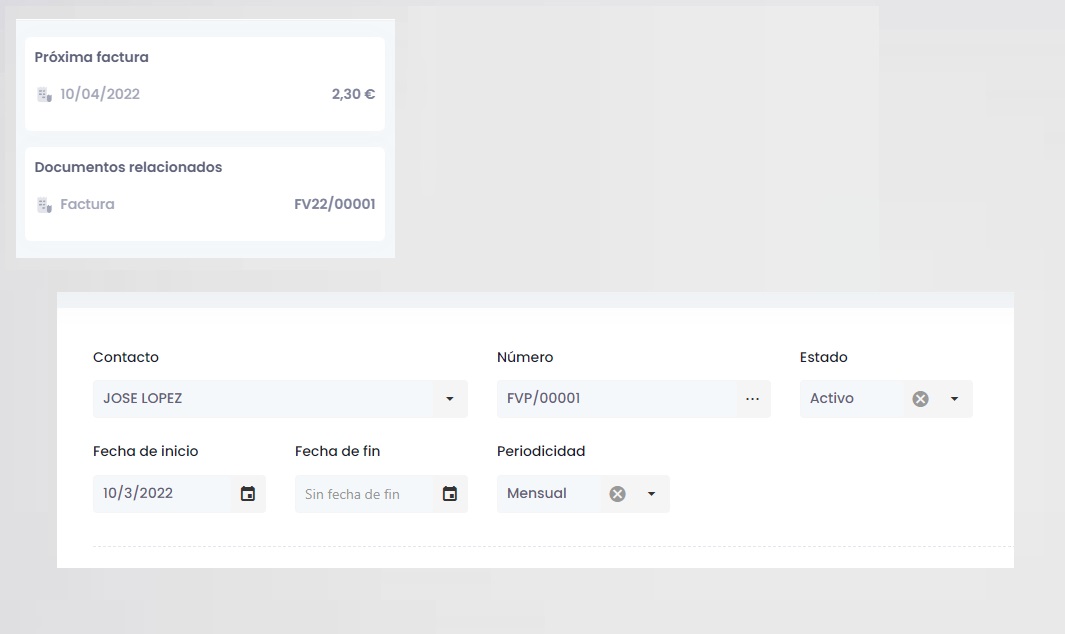1065x634 pixels.
Task: Open the Fecha de fin calendar picker
Action: (x=450, y=494)
